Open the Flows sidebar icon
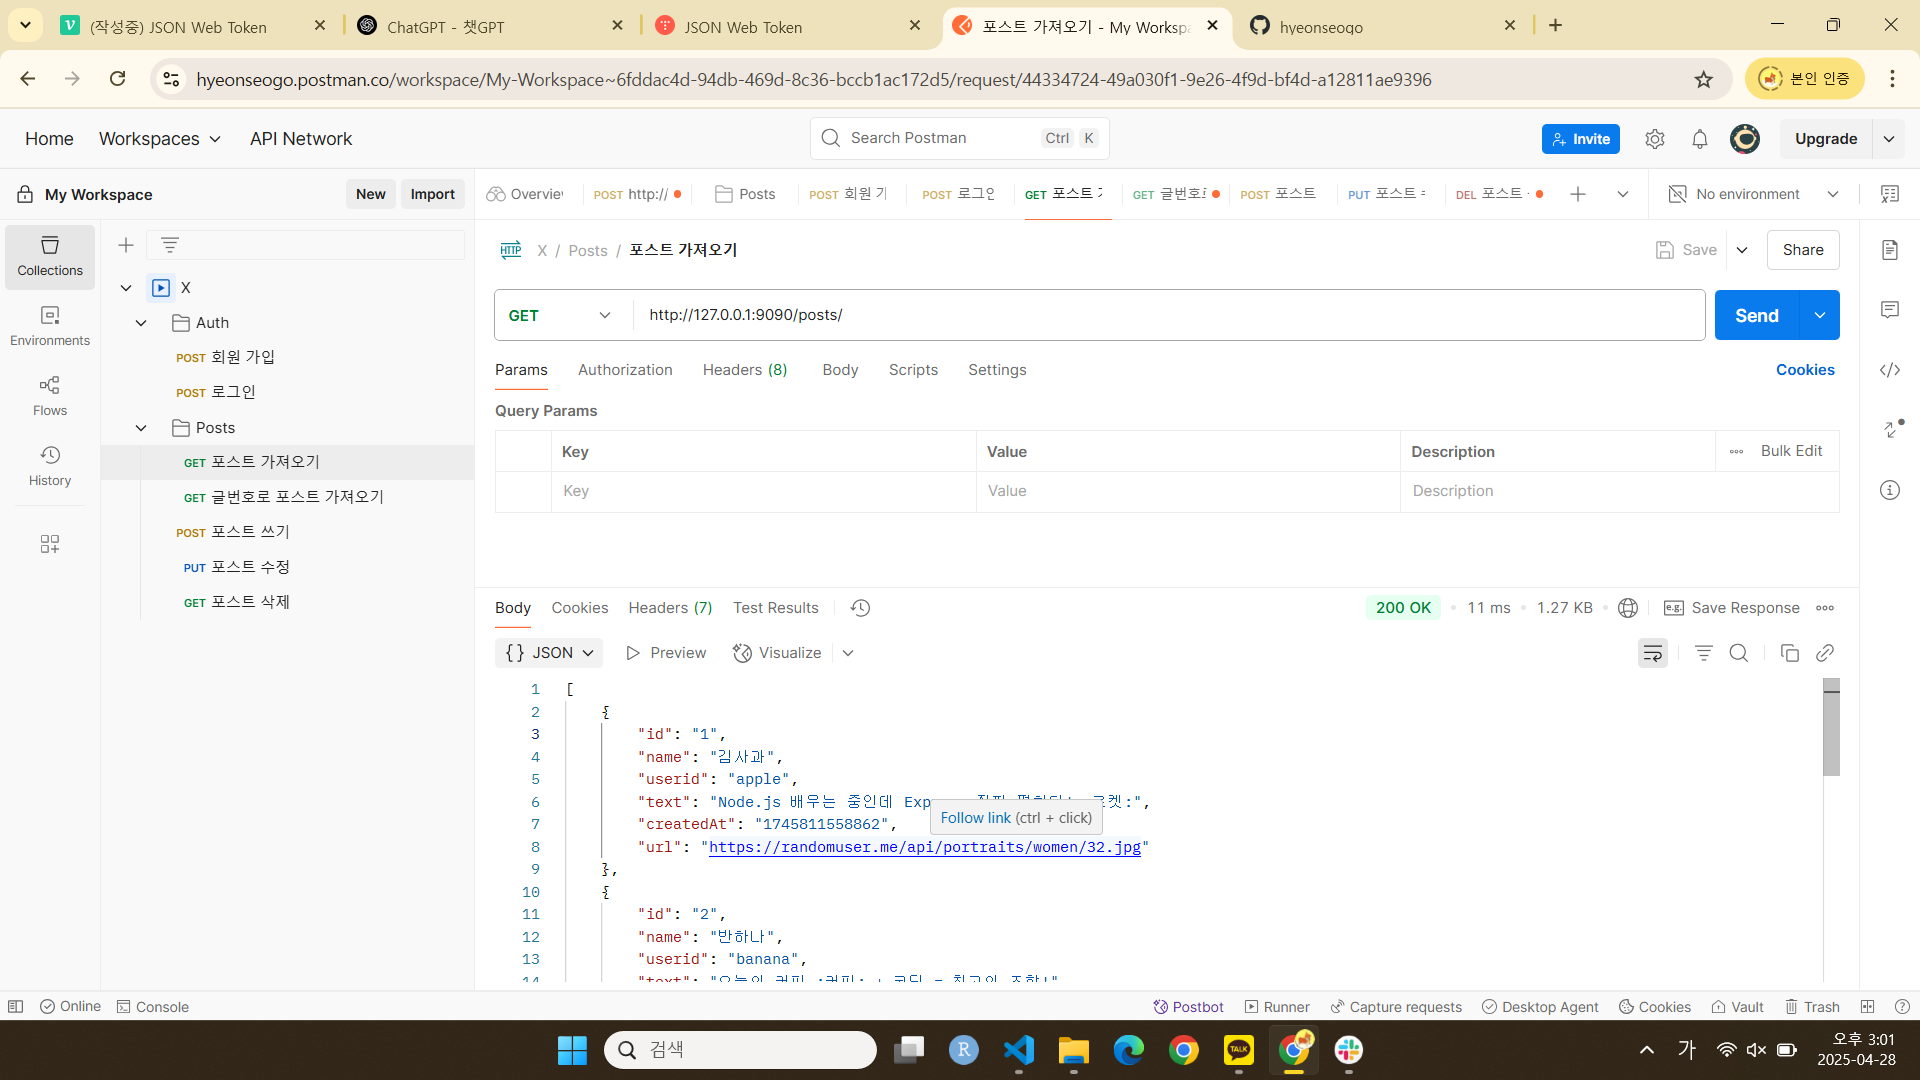This screenshot has height=1080, width=1920. coord(50,396)
